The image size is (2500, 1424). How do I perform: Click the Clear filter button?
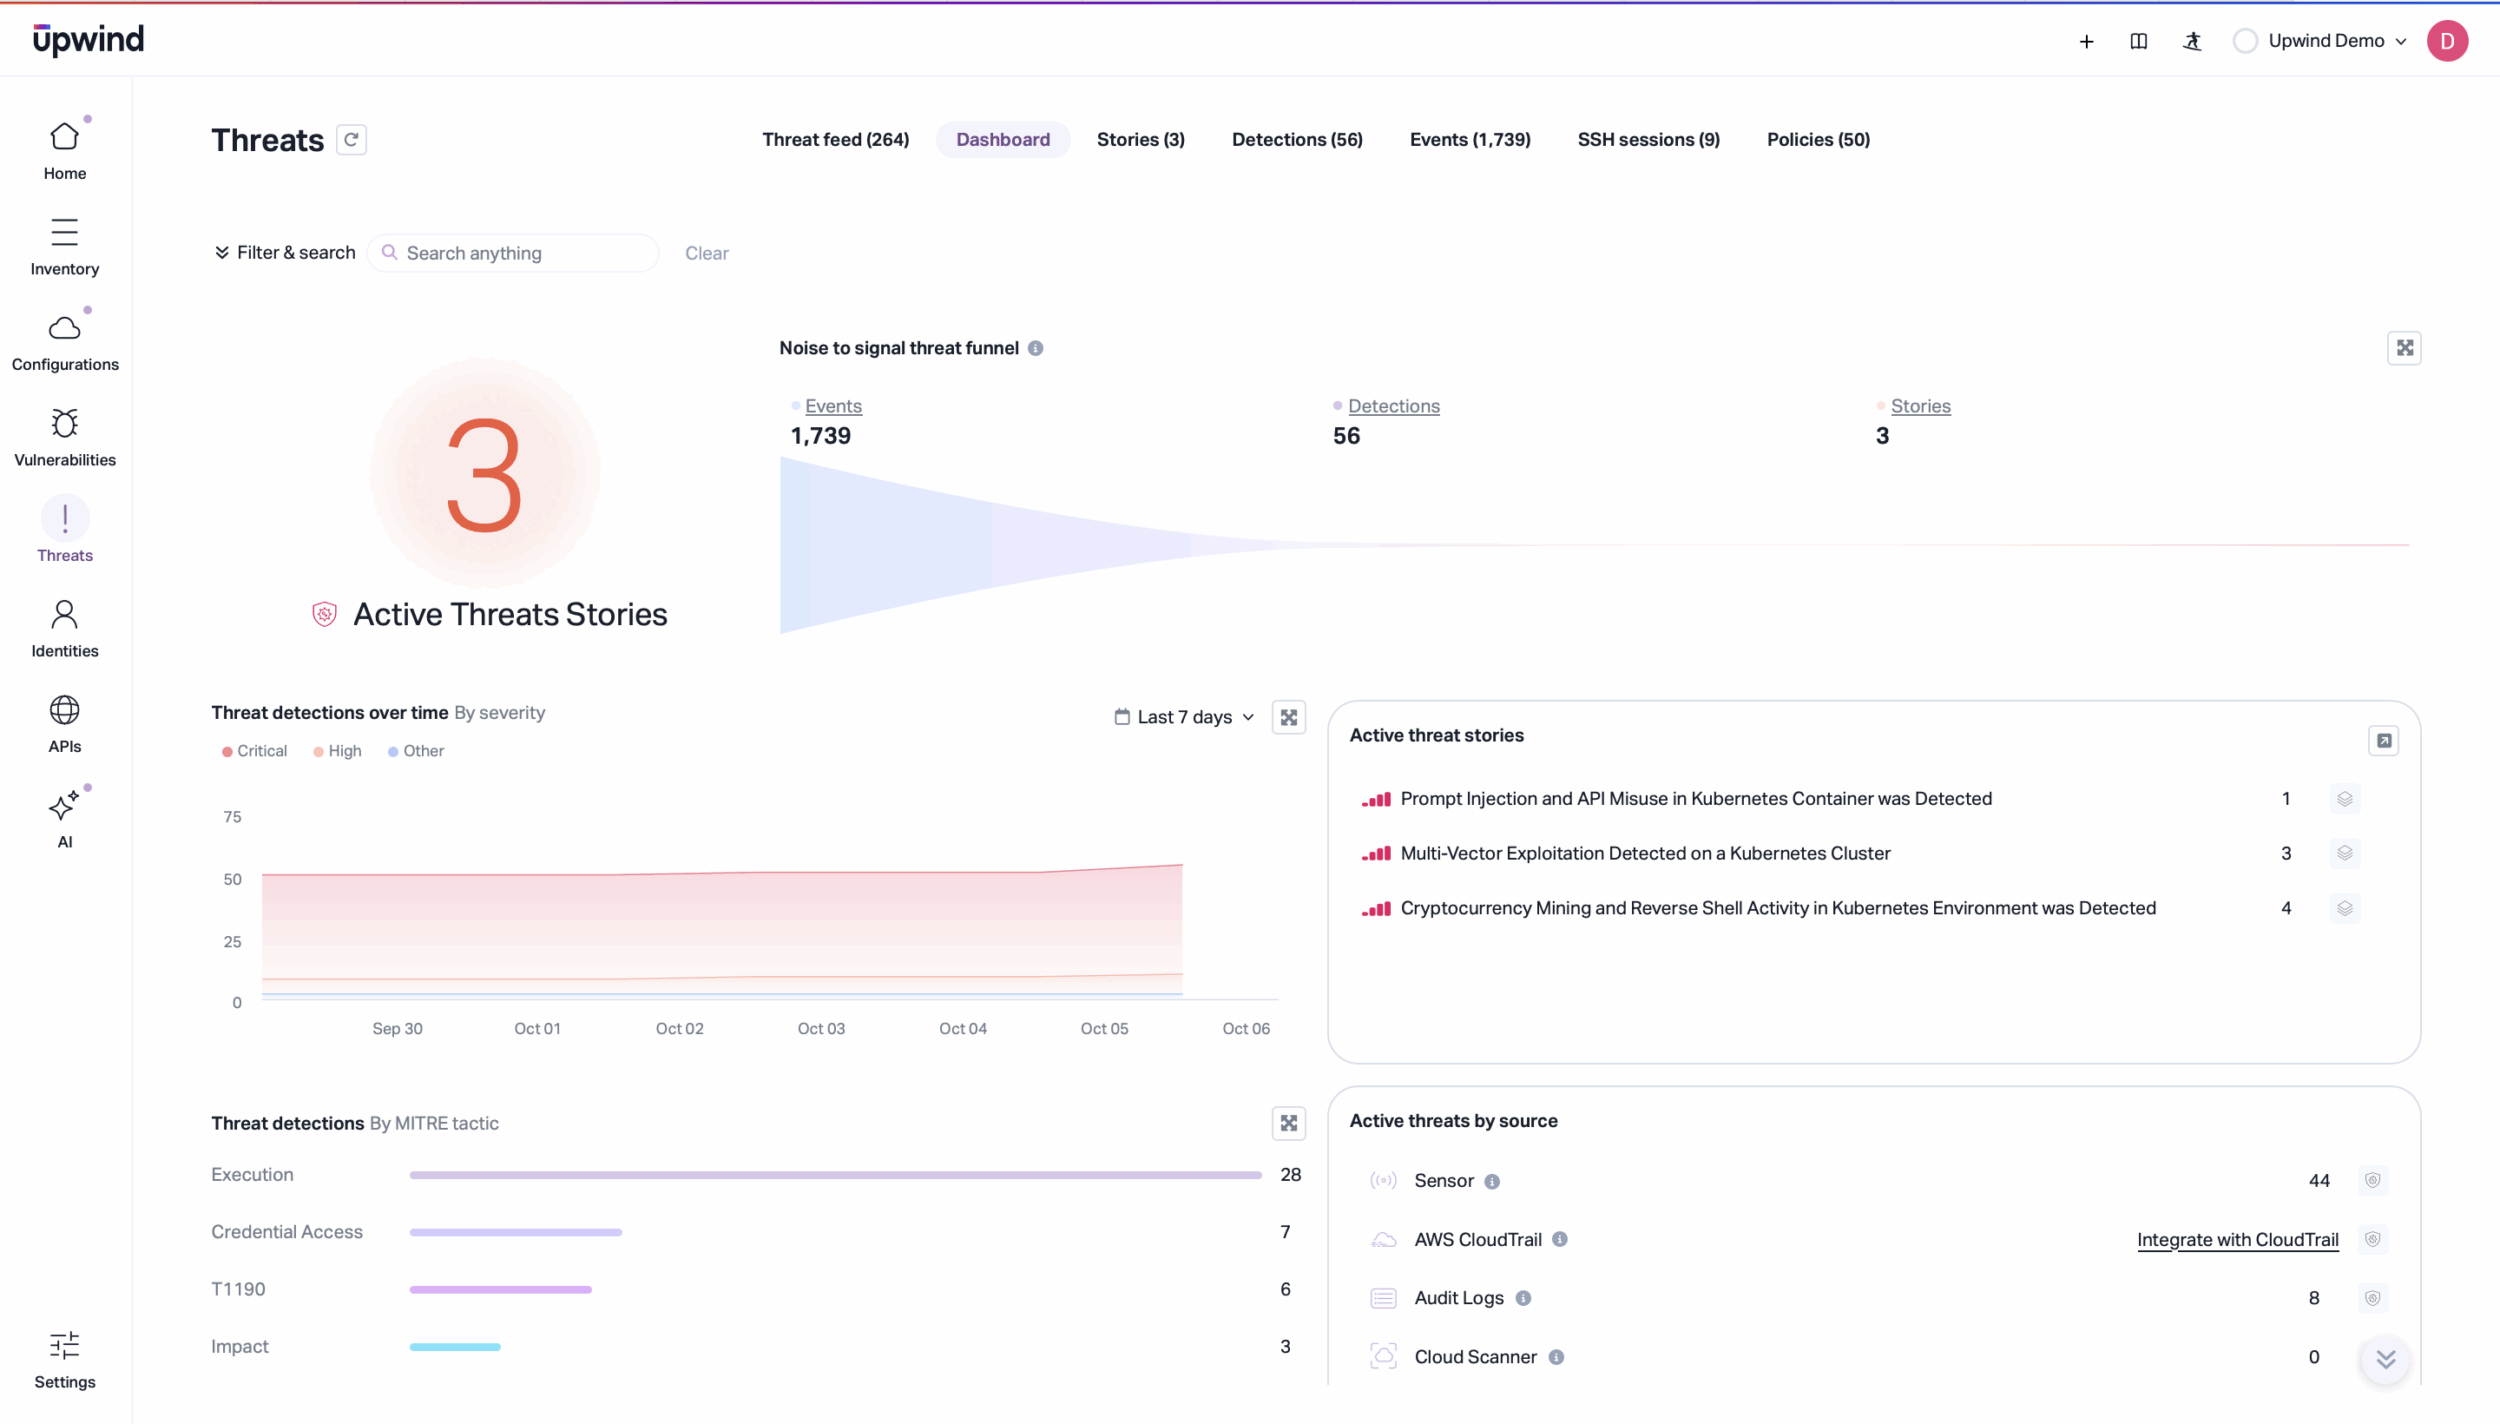click(x=706, y=253)
